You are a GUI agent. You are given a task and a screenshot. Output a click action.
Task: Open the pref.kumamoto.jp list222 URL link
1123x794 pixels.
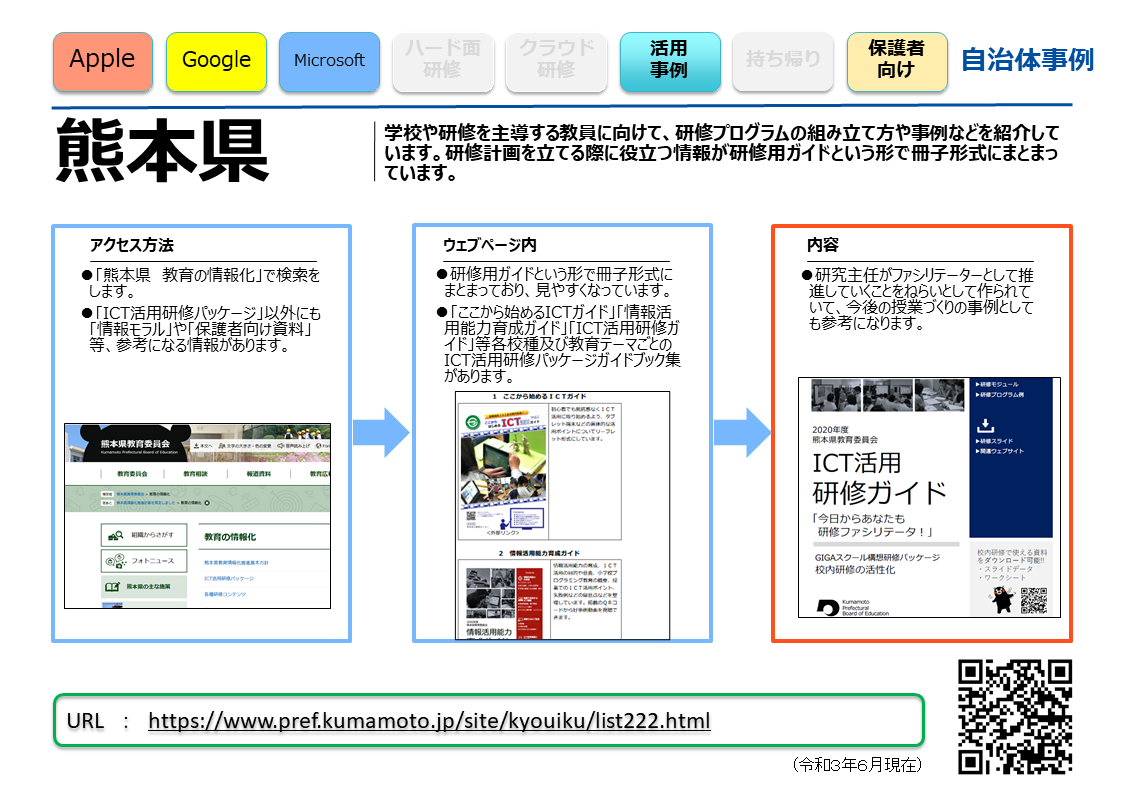tap(429, 720)
